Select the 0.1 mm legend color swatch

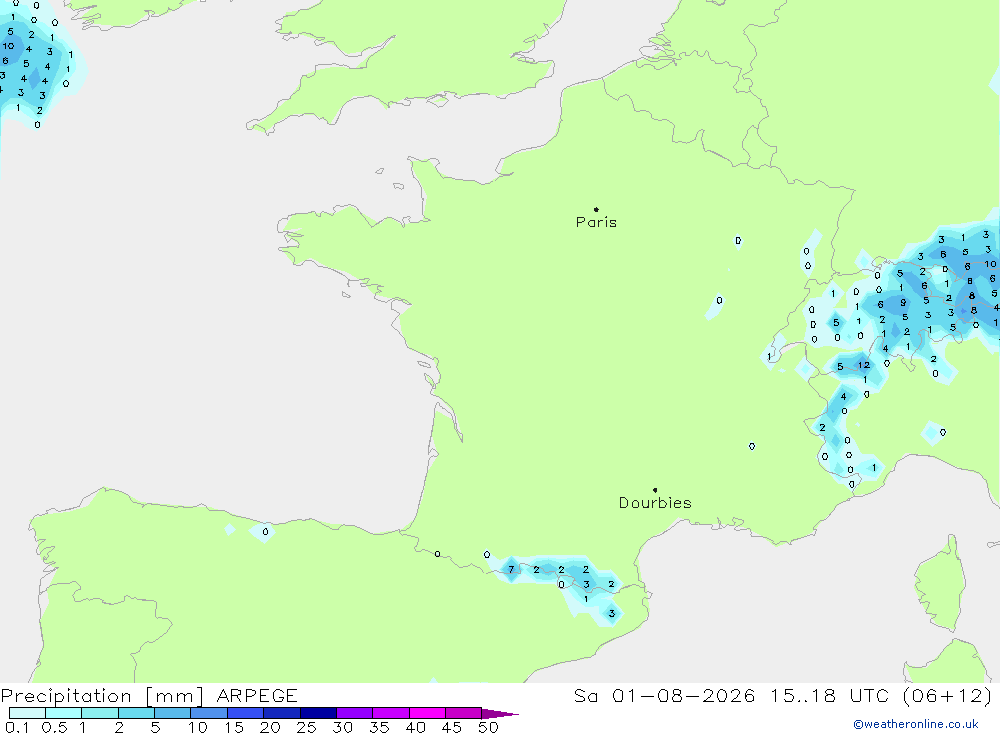[x=27, y=713]
